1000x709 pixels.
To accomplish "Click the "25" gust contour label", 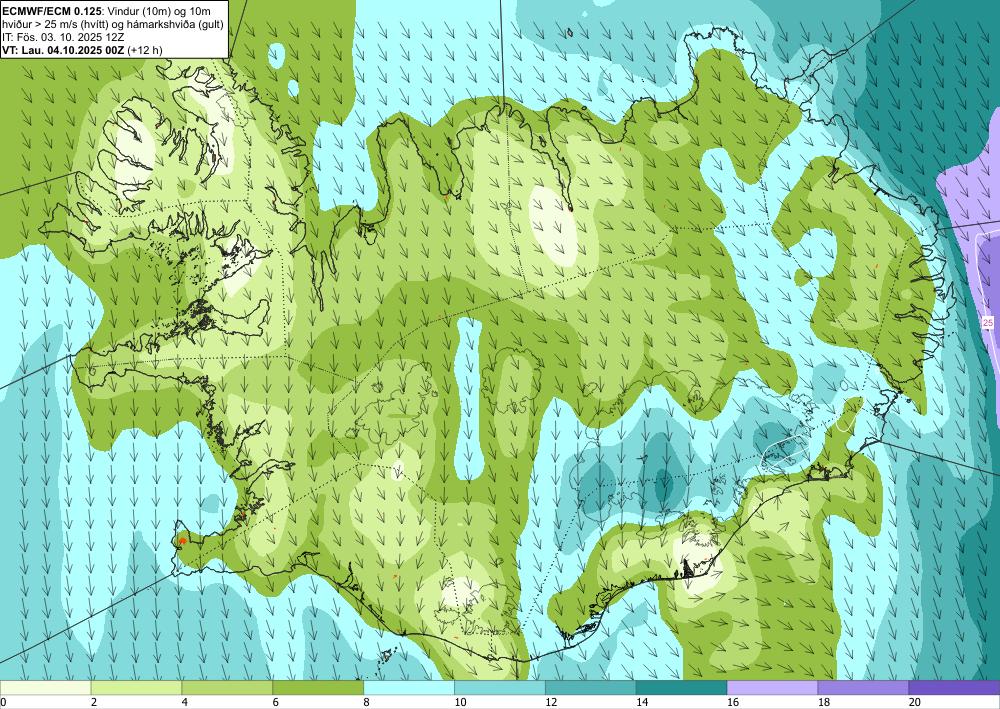I will pyautogui.click(x=988, y=323).
